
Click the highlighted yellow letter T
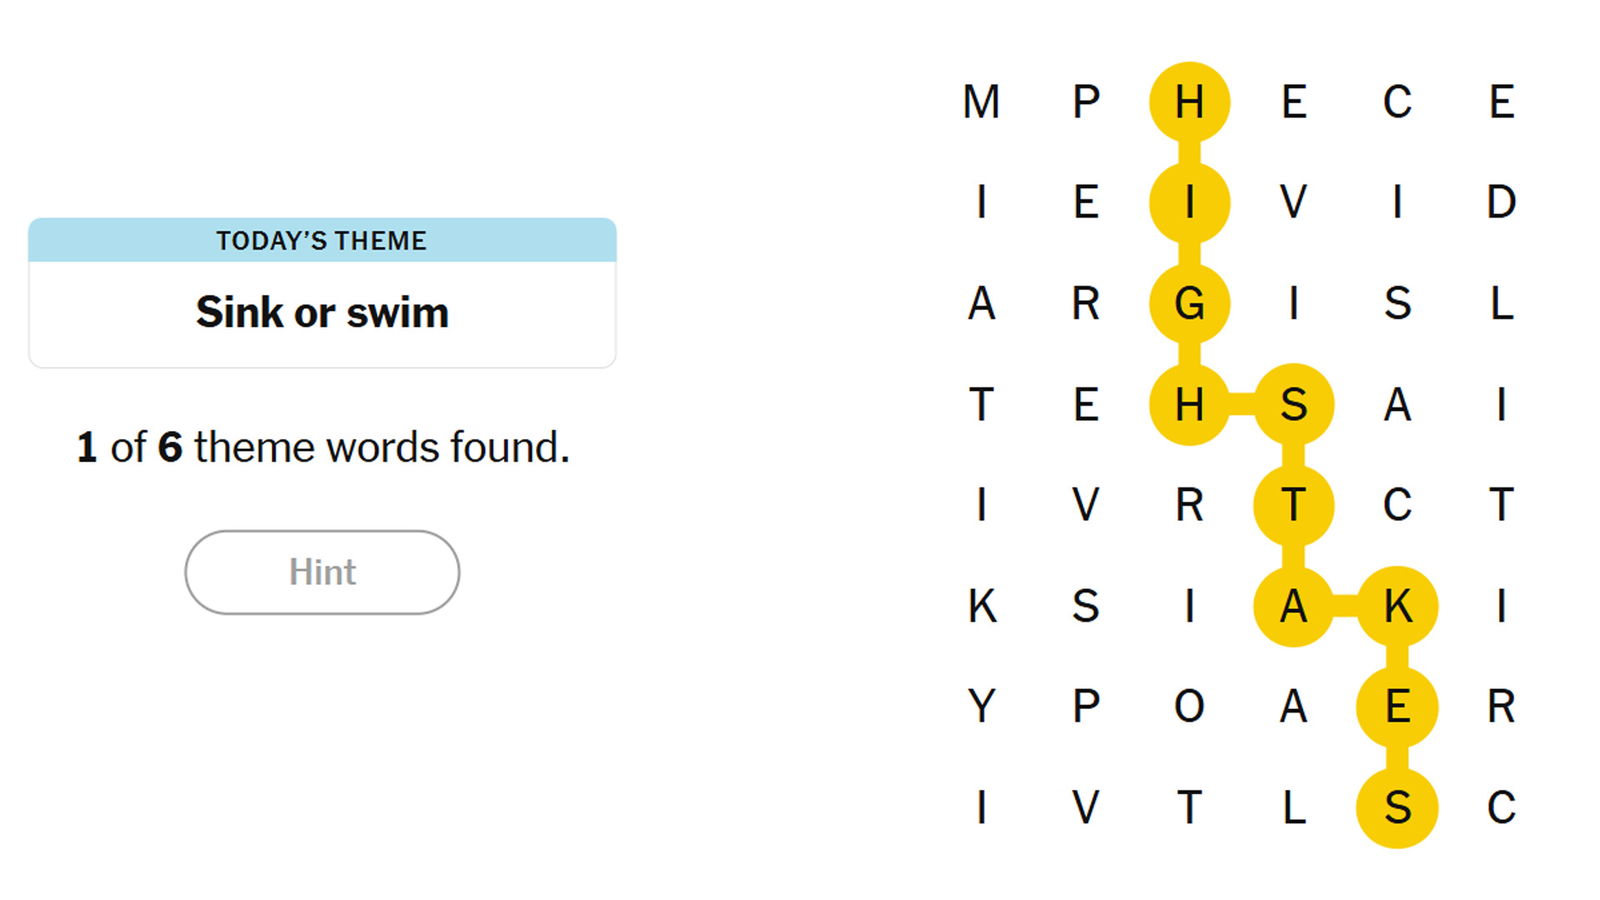click(1293, 505)
